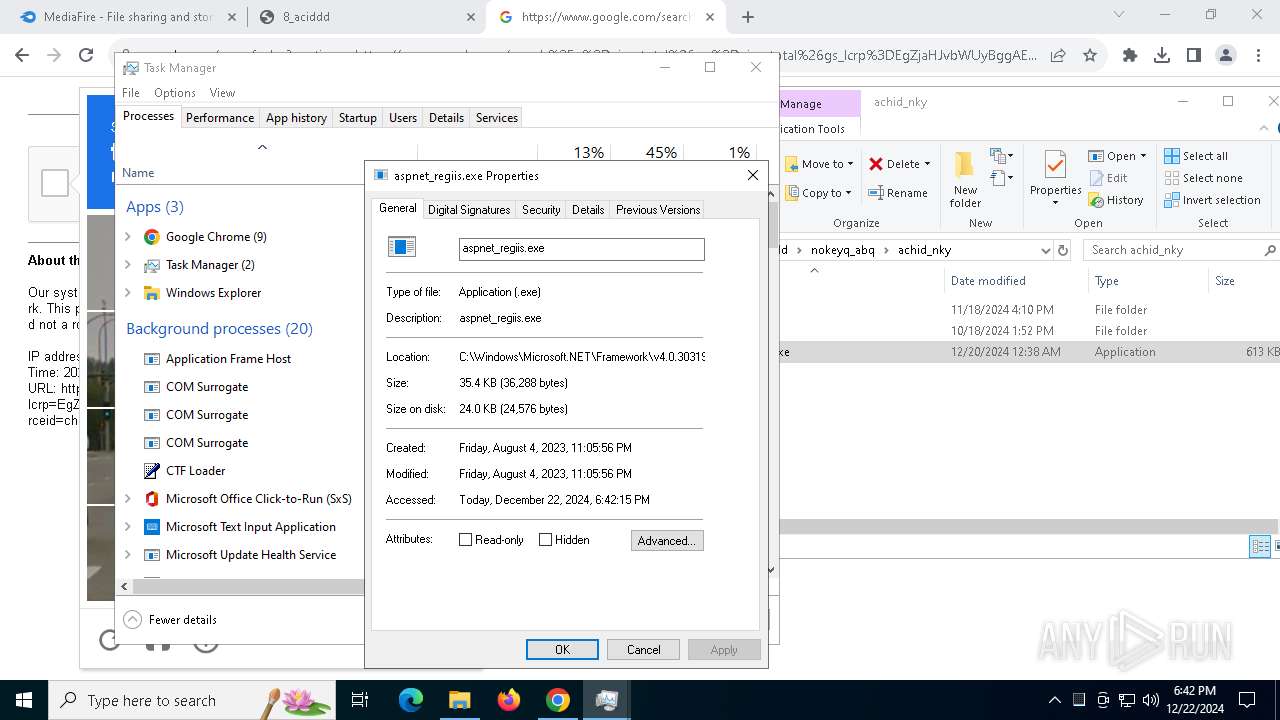Show hidden system tray icons

pyautogui.click(x=1054, y=700)
